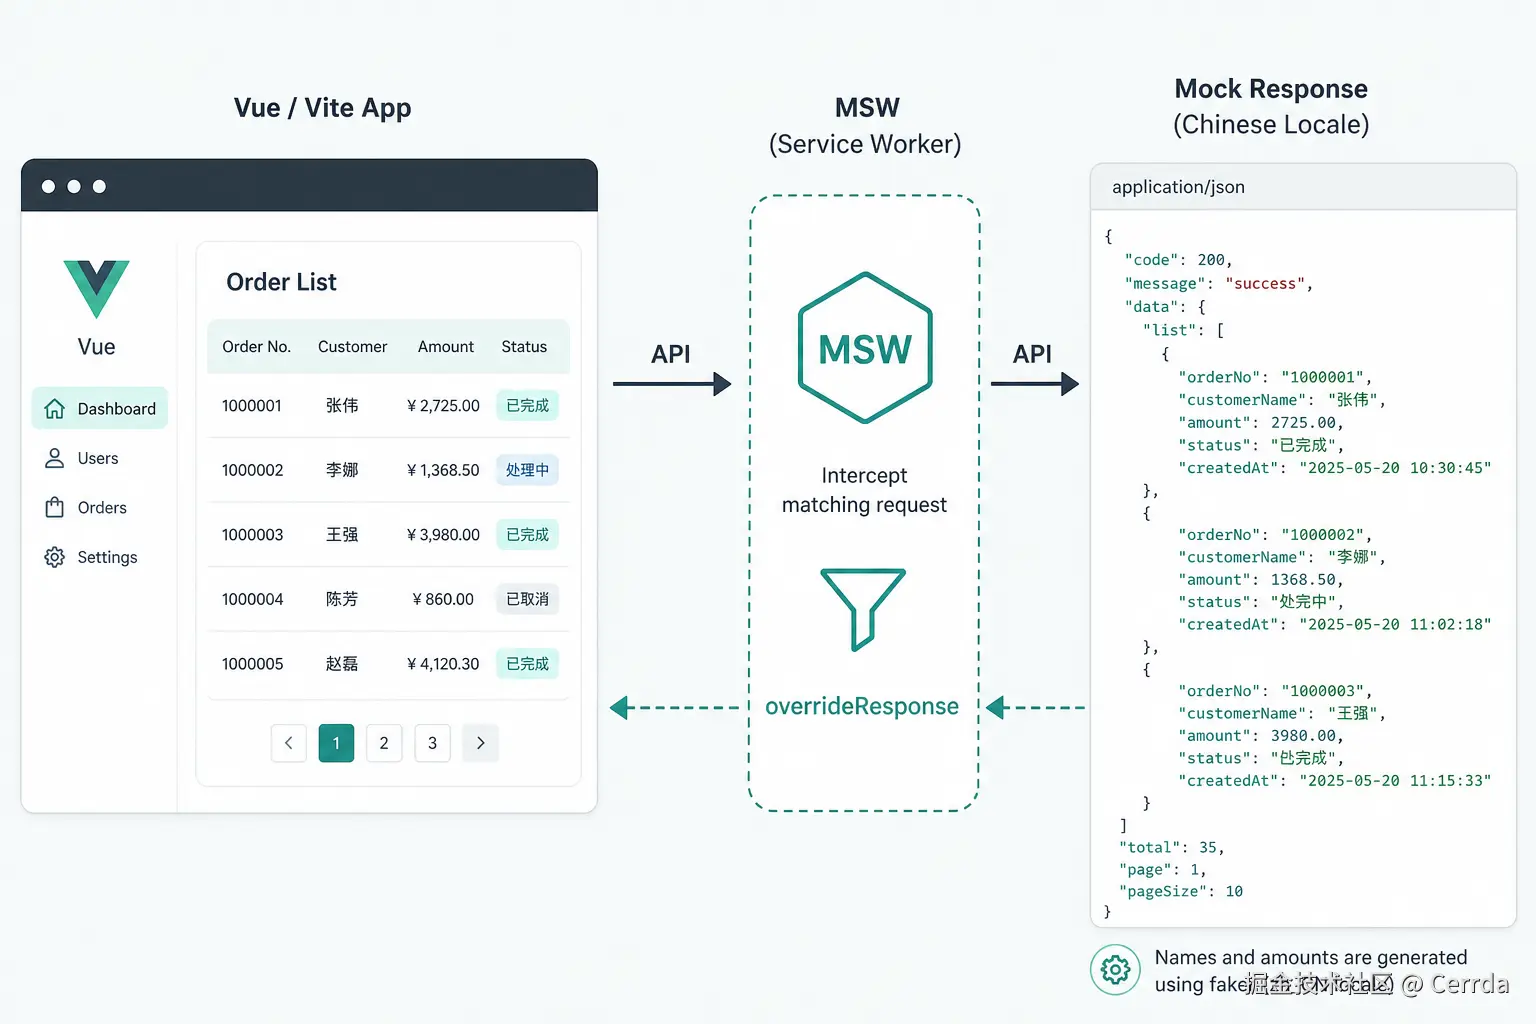Click the 已取消 badge for order 1000004
Image resolution: width=1536 pixels, height=1024 pixels.
tap(527, 599)
